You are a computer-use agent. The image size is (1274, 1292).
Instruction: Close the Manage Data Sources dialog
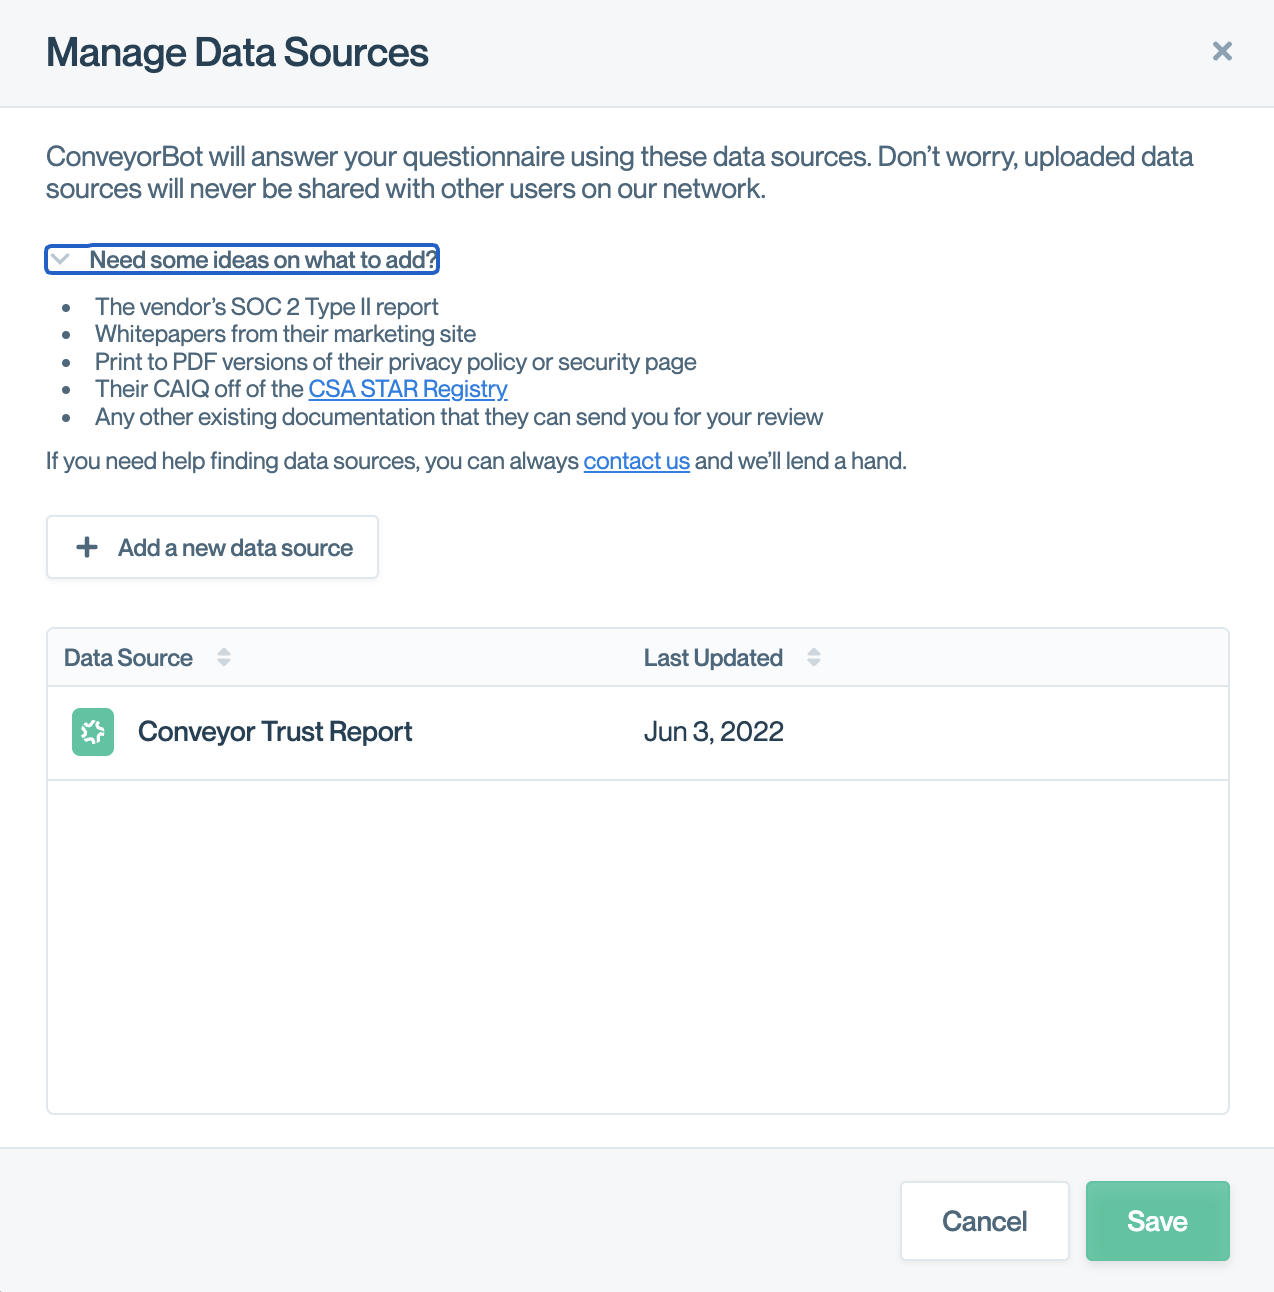coord(1221,51)
